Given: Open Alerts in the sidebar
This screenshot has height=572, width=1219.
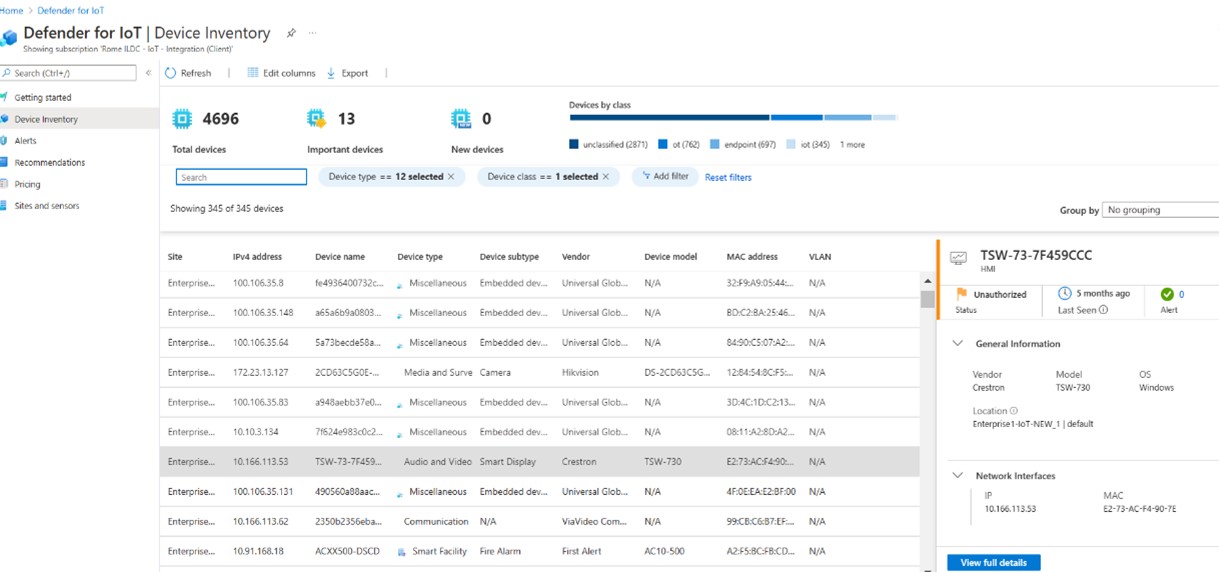Looking at the screenshot, I should [x=25, y=141].
